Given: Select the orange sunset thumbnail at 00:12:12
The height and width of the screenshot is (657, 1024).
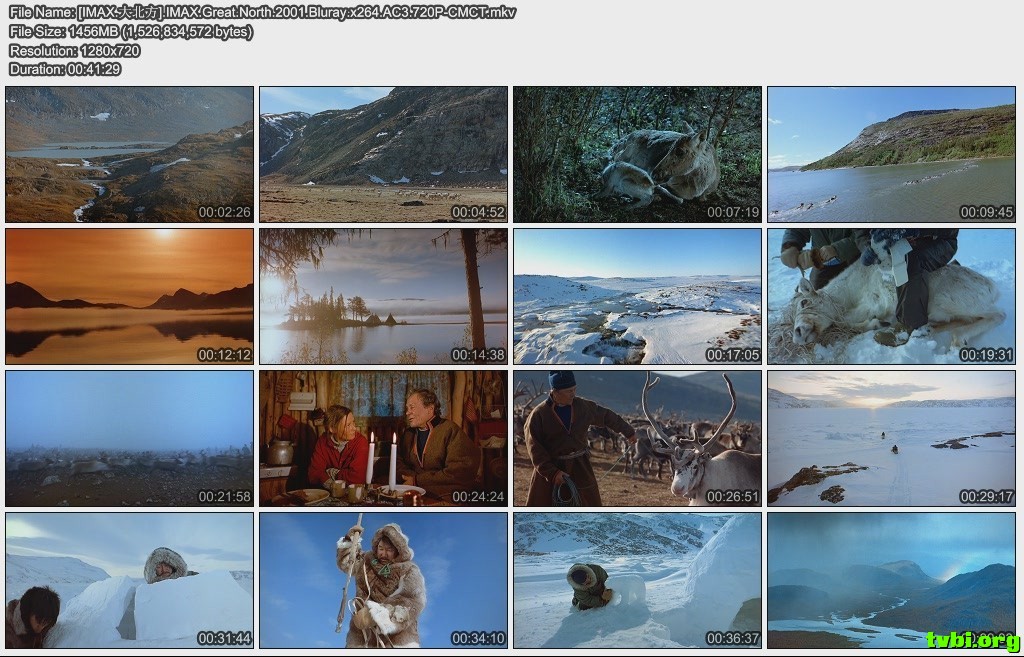Looking at the screenshot, I should click(129, 296).
